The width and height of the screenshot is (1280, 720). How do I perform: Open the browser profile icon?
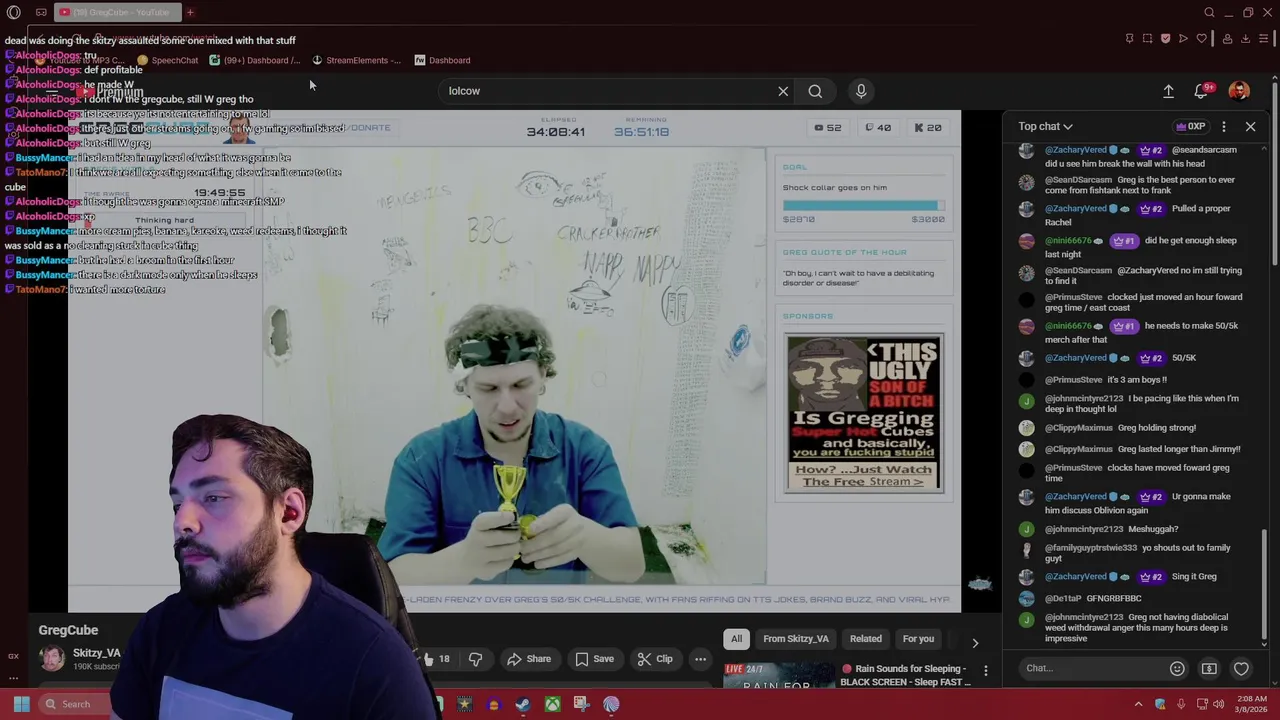tap(1227, 38)
